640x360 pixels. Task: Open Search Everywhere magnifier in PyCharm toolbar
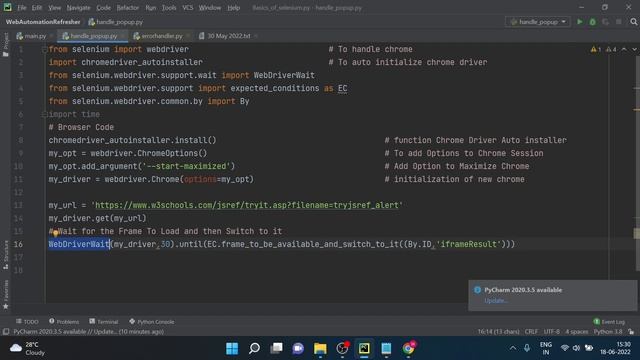click(633, 22)
